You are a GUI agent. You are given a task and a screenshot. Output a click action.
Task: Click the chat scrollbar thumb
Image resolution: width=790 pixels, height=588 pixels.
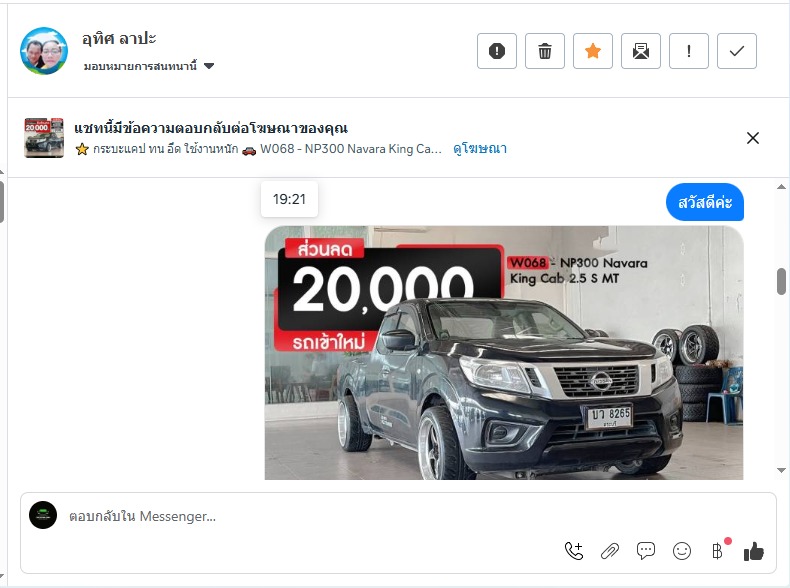coord(781,281)
